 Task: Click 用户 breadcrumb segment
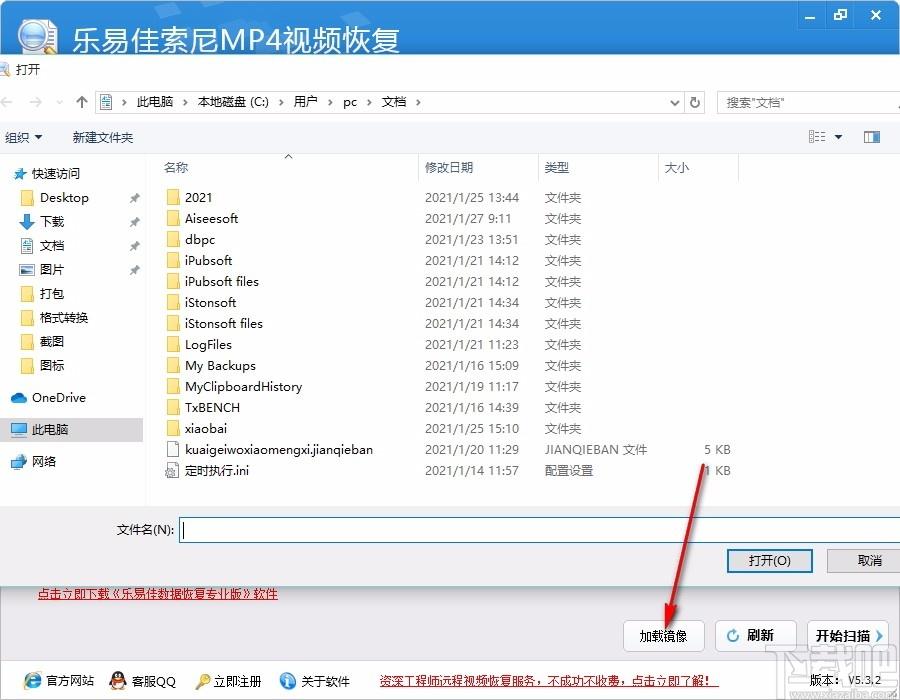[305, 102]
